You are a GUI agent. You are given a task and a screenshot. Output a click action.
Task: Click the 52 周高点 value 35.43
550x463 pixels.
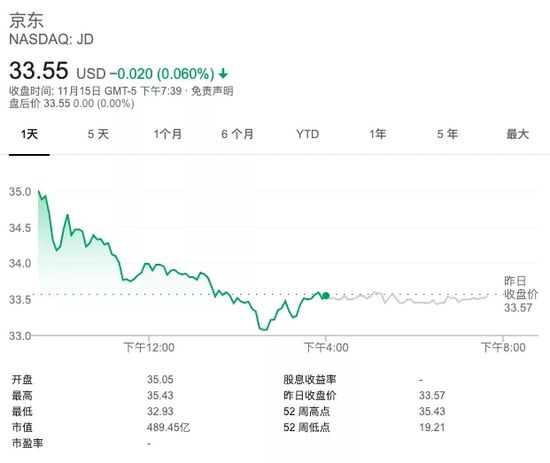pos(432,411)
